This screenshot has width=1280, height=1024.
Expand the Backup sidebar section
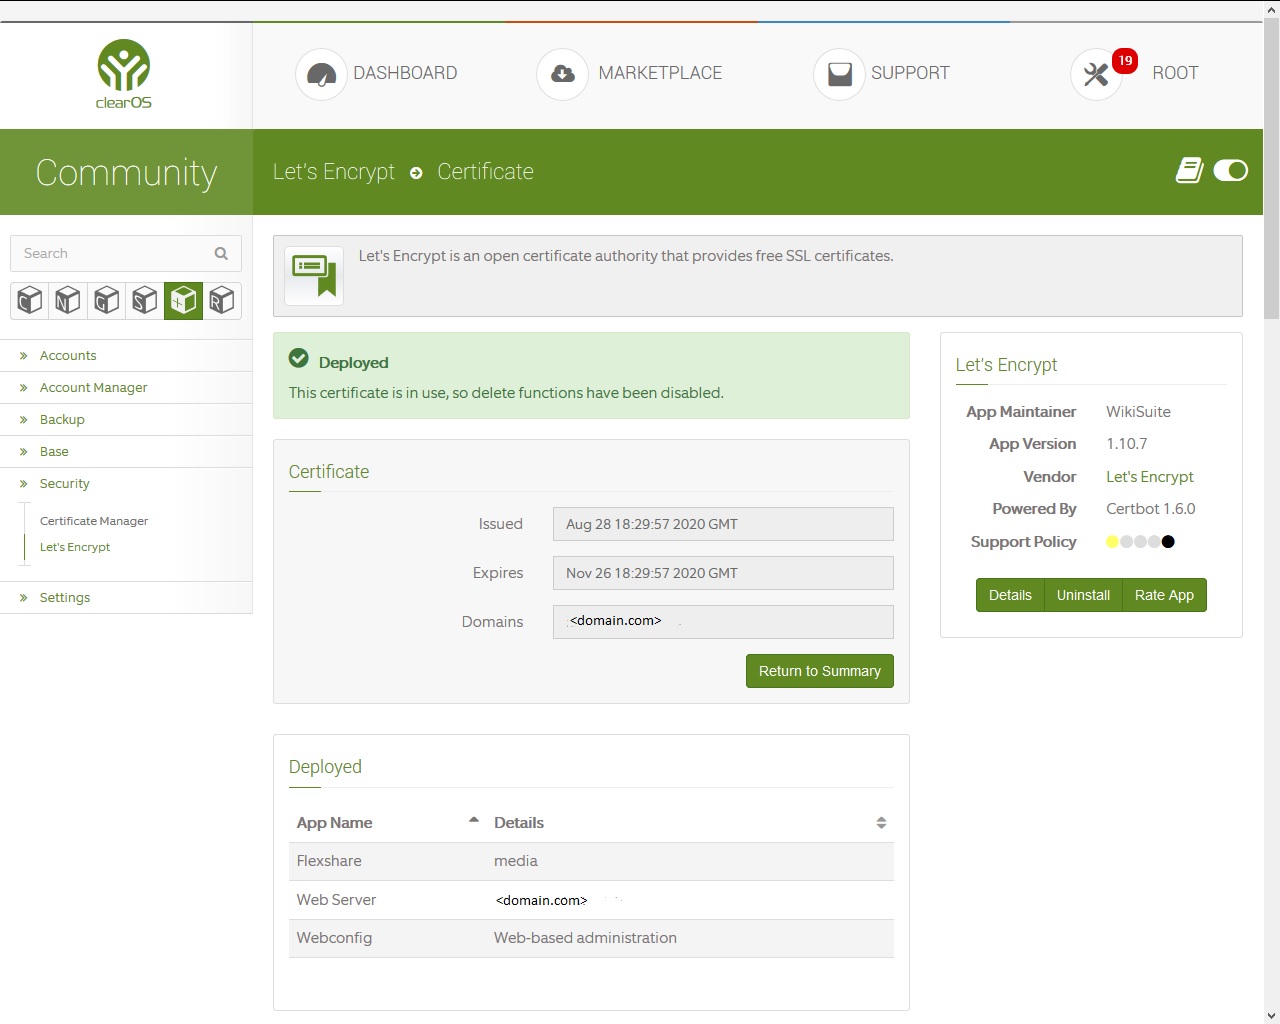click(x=62, y=420)
